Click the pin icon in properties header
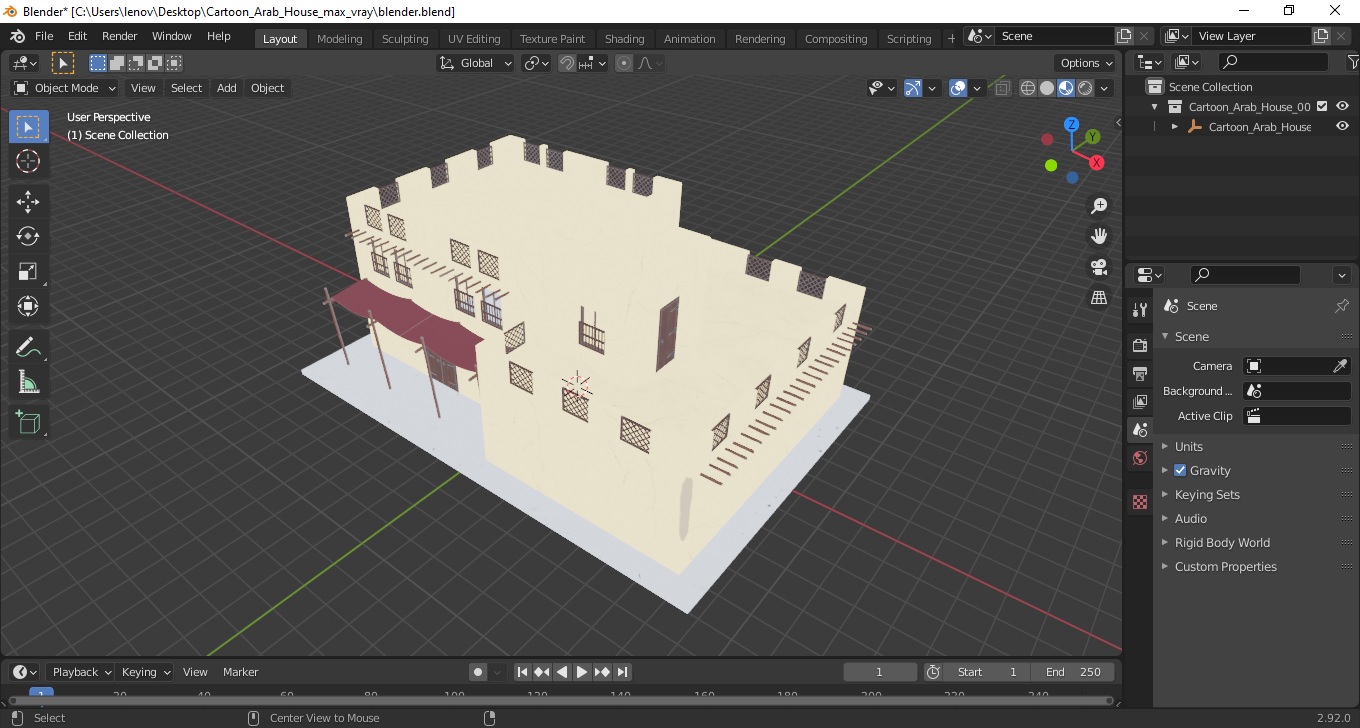1360x728 pixels. (1342, 306)
